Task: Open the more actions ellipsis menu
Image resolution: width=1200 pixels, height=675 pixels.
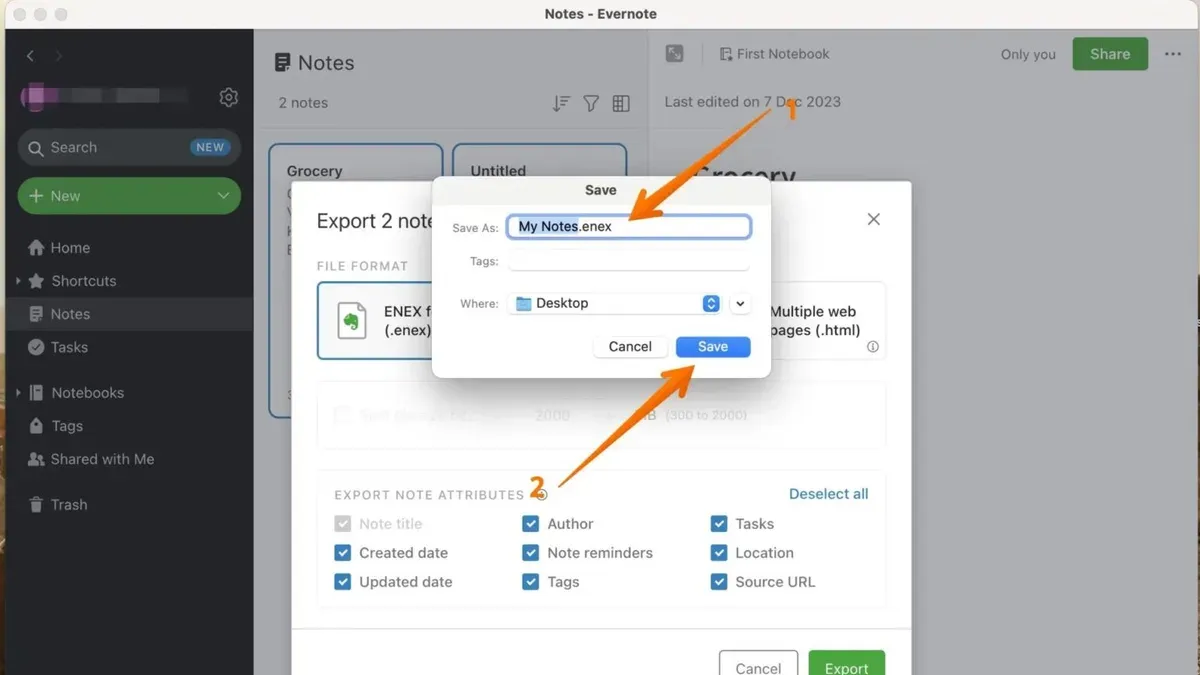Action: click(1173, 54)
